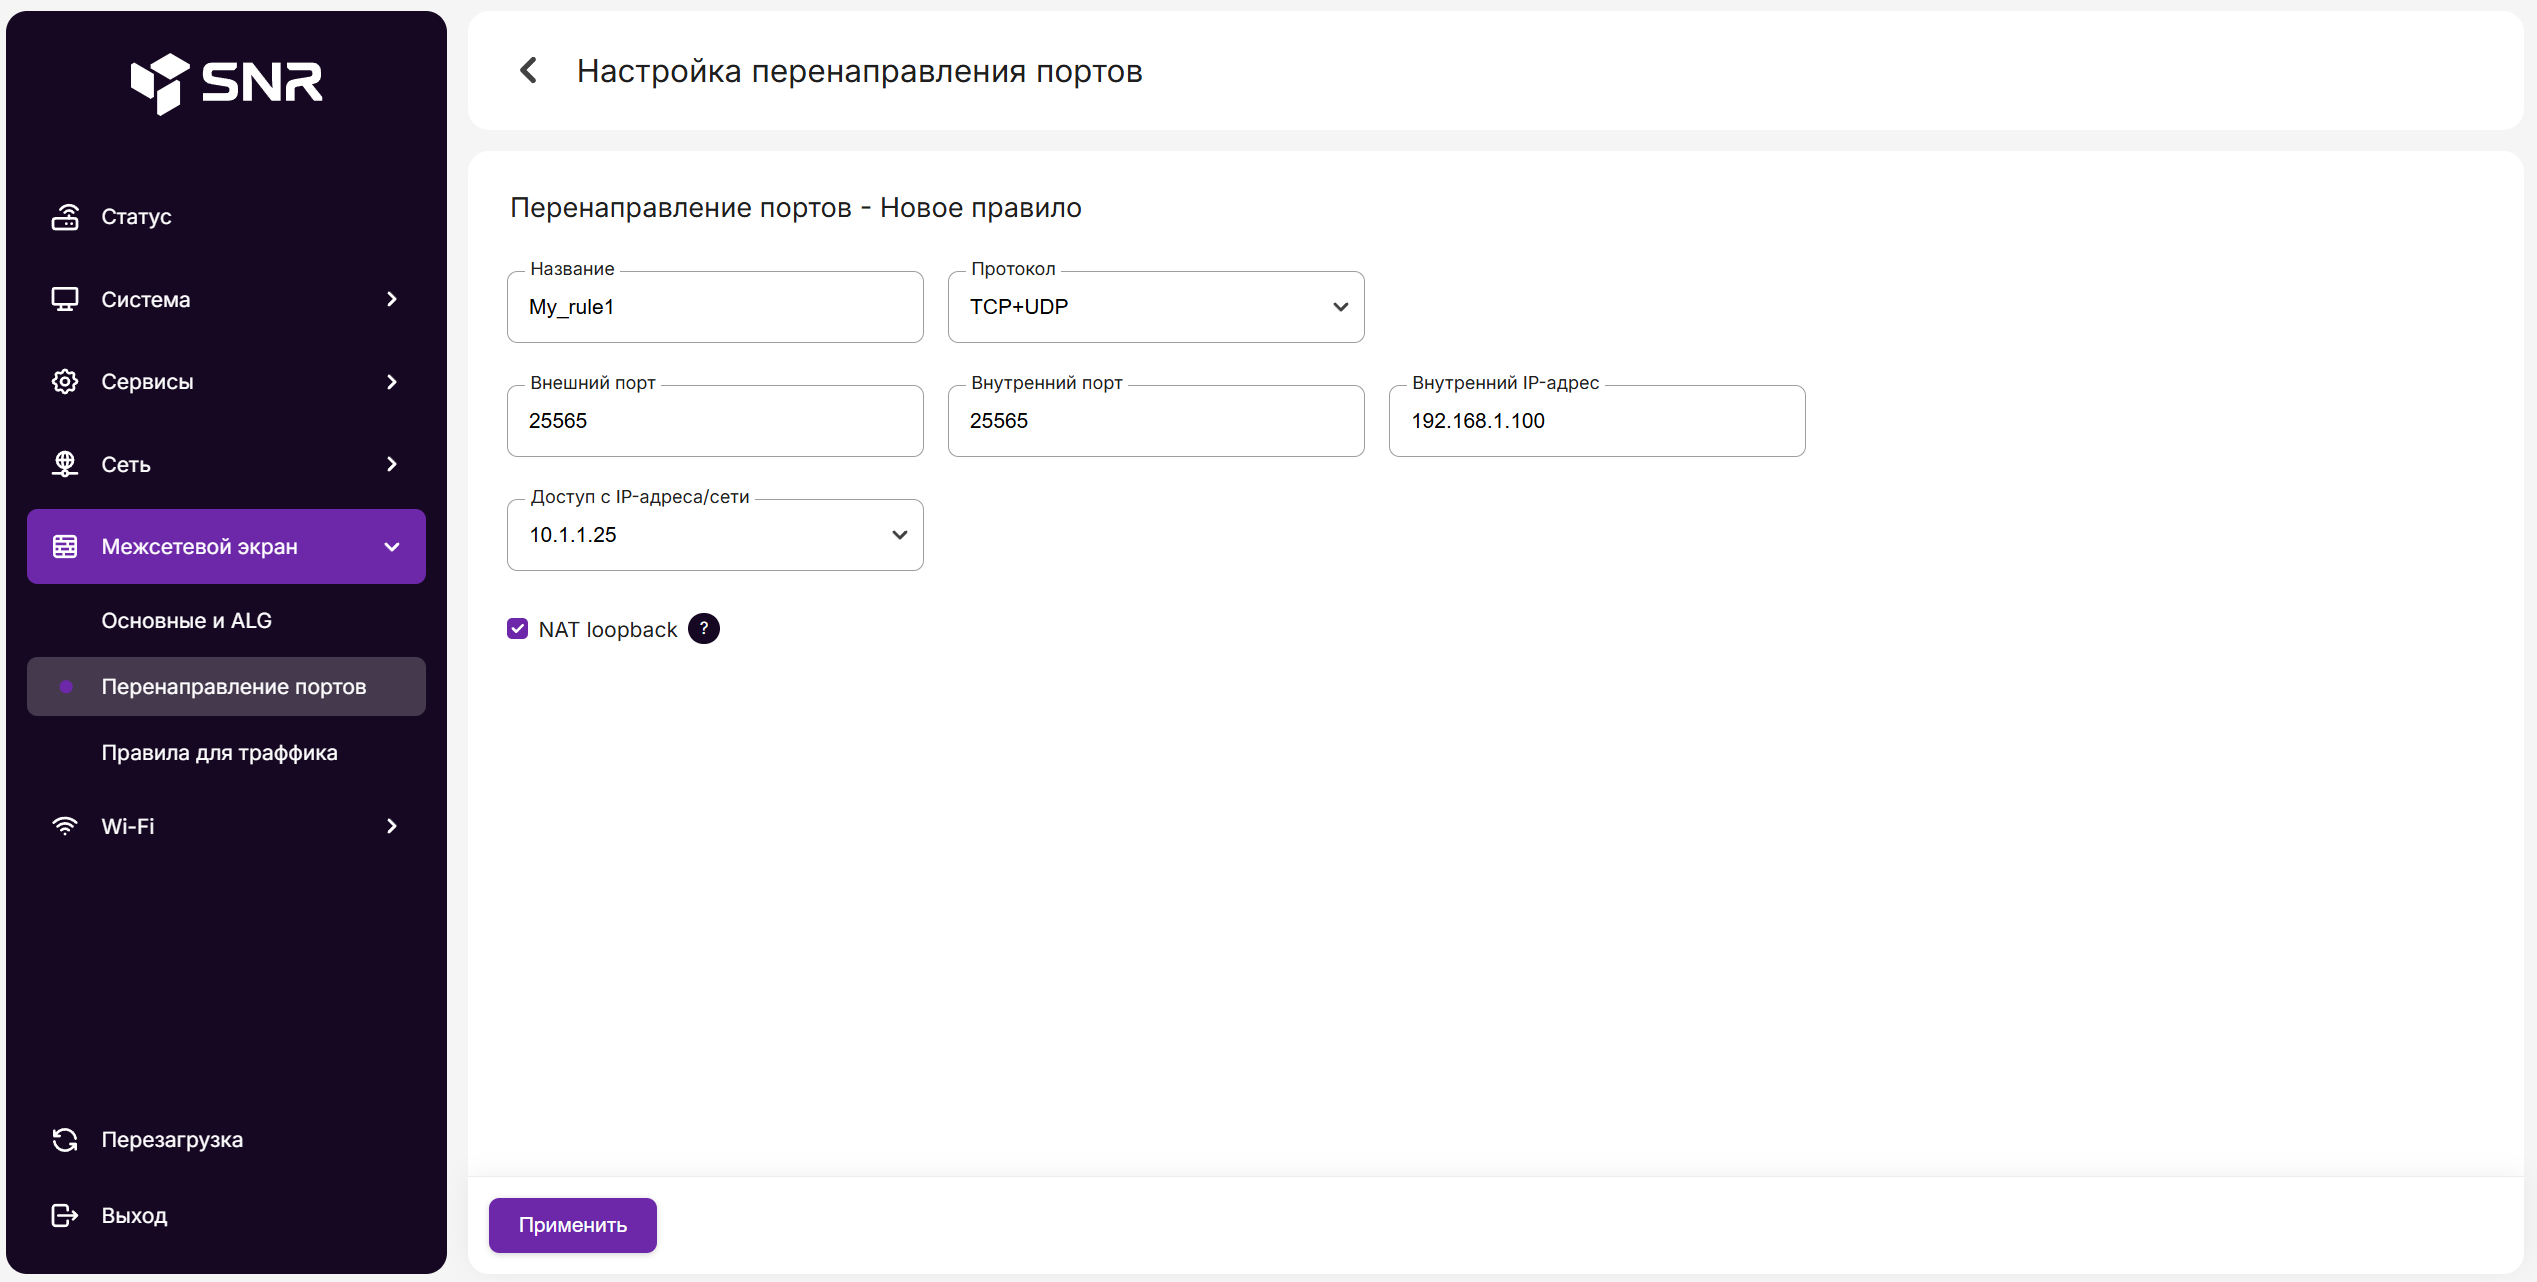2537x1282 pixels.
Task: Click the Выход logout link
Action: 134,1215
